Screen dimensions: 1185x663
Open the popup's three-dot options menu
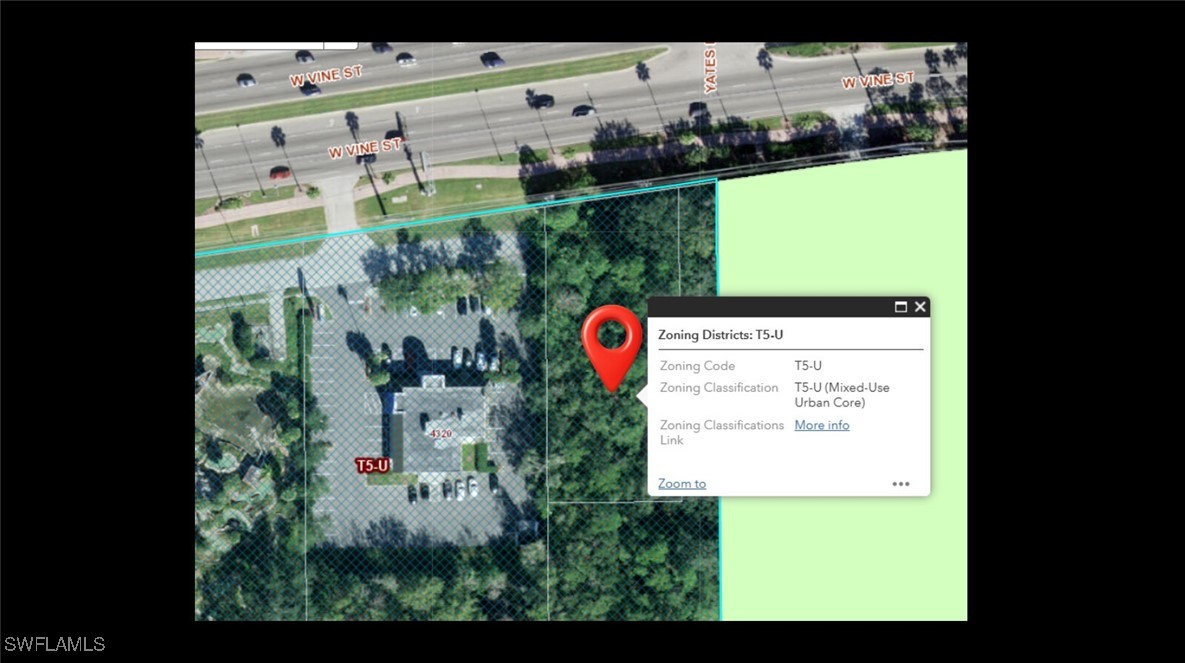[x=901, y=484]
